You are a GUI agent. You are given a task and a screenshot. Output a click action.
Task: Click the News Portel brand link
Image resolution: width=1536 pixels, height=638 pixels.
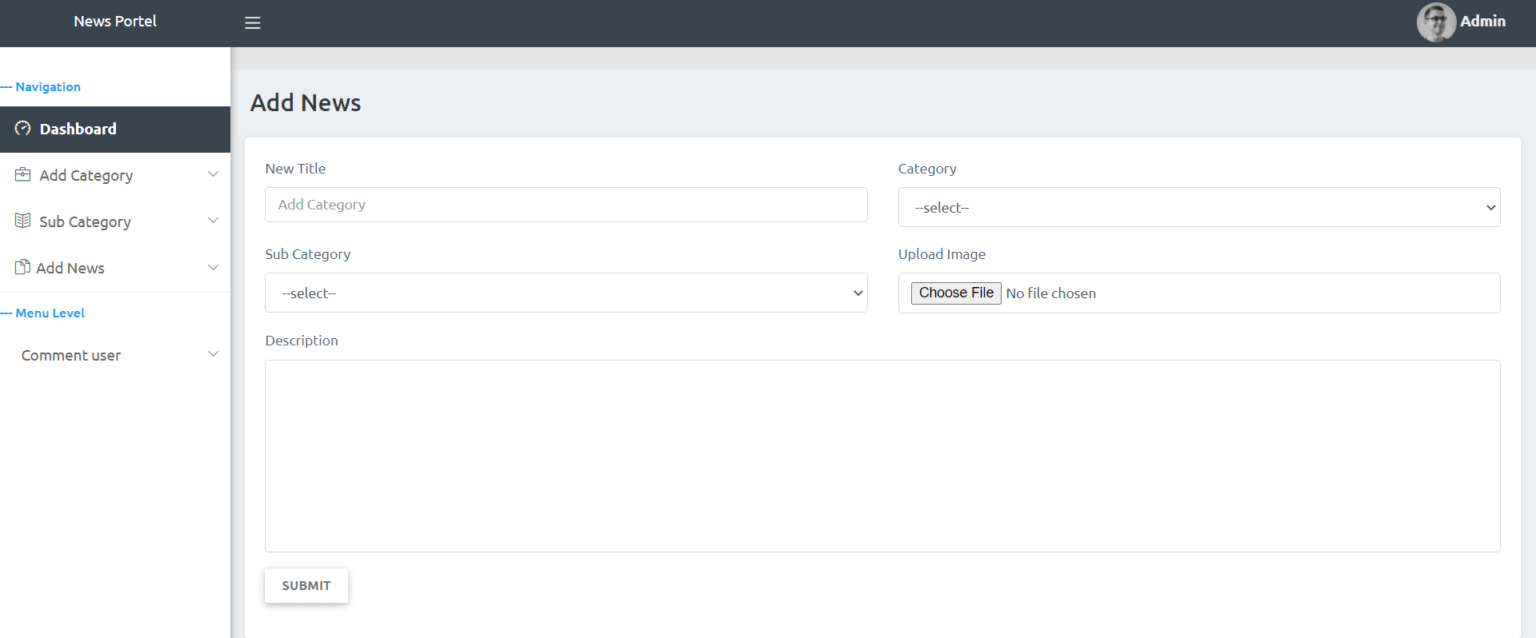tap(114, 21)
